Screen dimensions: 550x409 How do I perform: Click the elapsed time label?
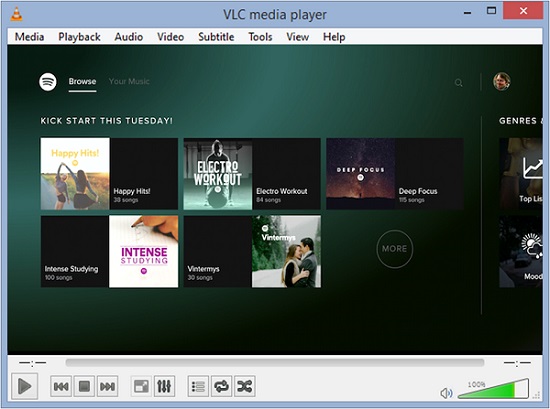tap(33, 363)
